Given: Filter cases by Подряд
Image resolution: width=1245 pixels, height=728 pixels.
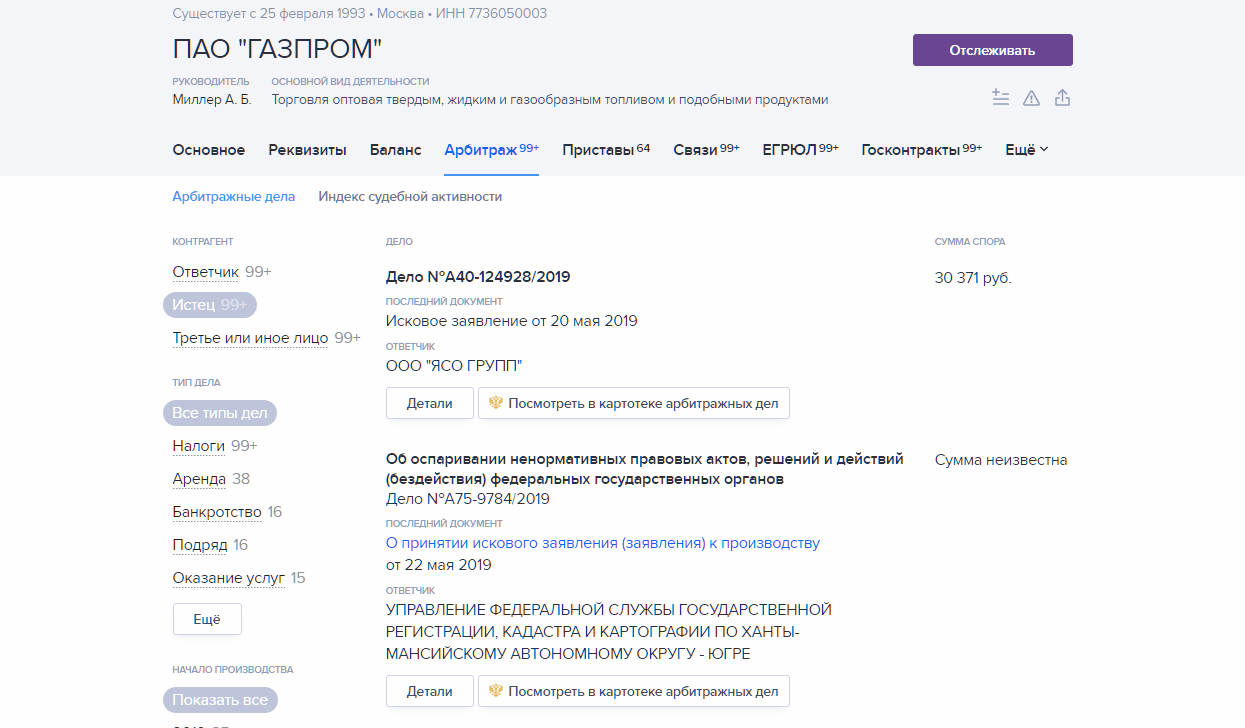Looking at the screenshot, I should point(200,545).
